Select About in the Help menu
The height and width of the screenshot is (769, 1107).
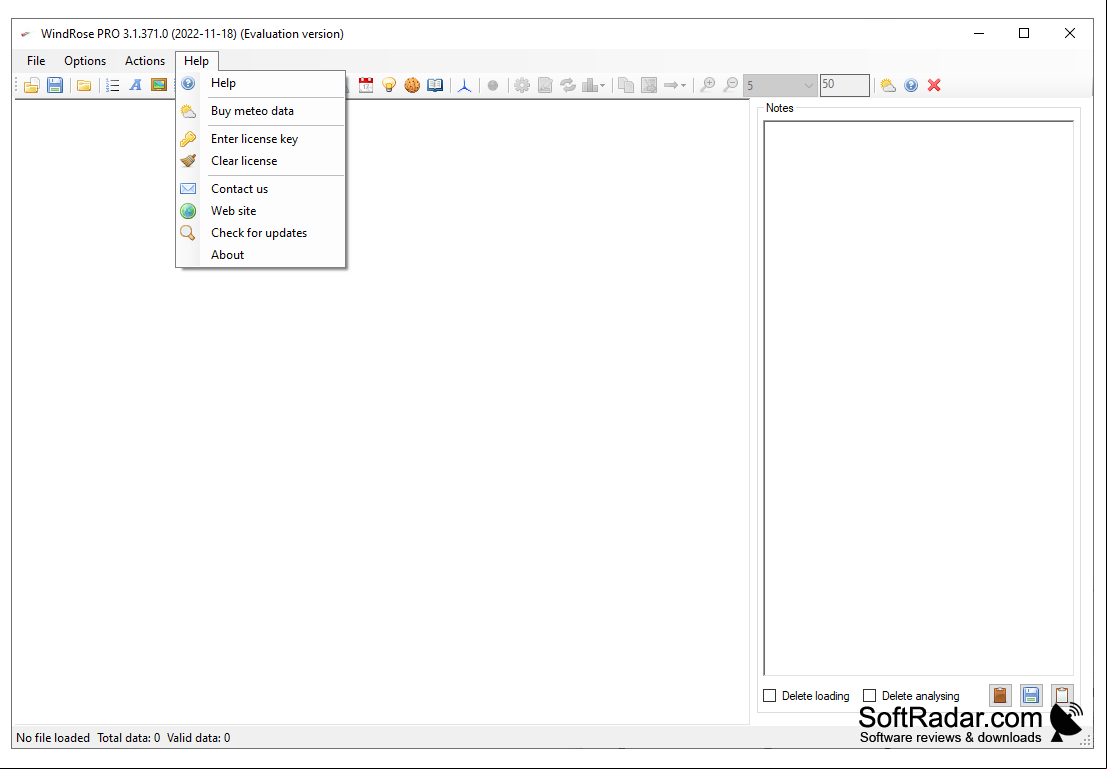[261, 255]
